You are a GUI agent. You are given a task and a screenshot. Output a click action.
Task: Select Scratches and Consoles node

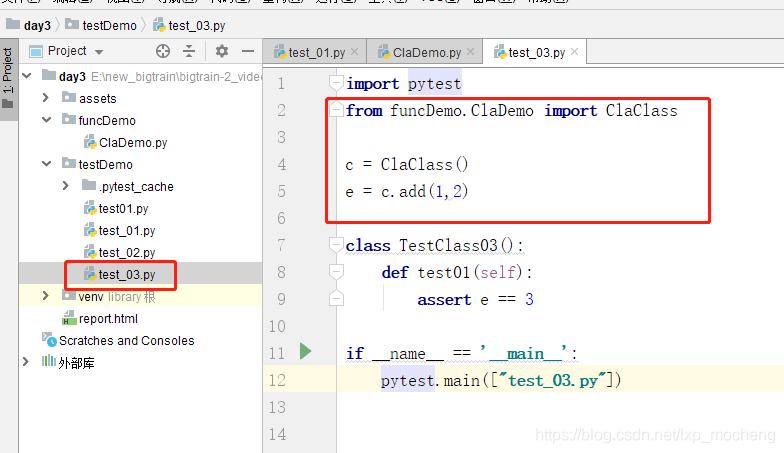118,340
